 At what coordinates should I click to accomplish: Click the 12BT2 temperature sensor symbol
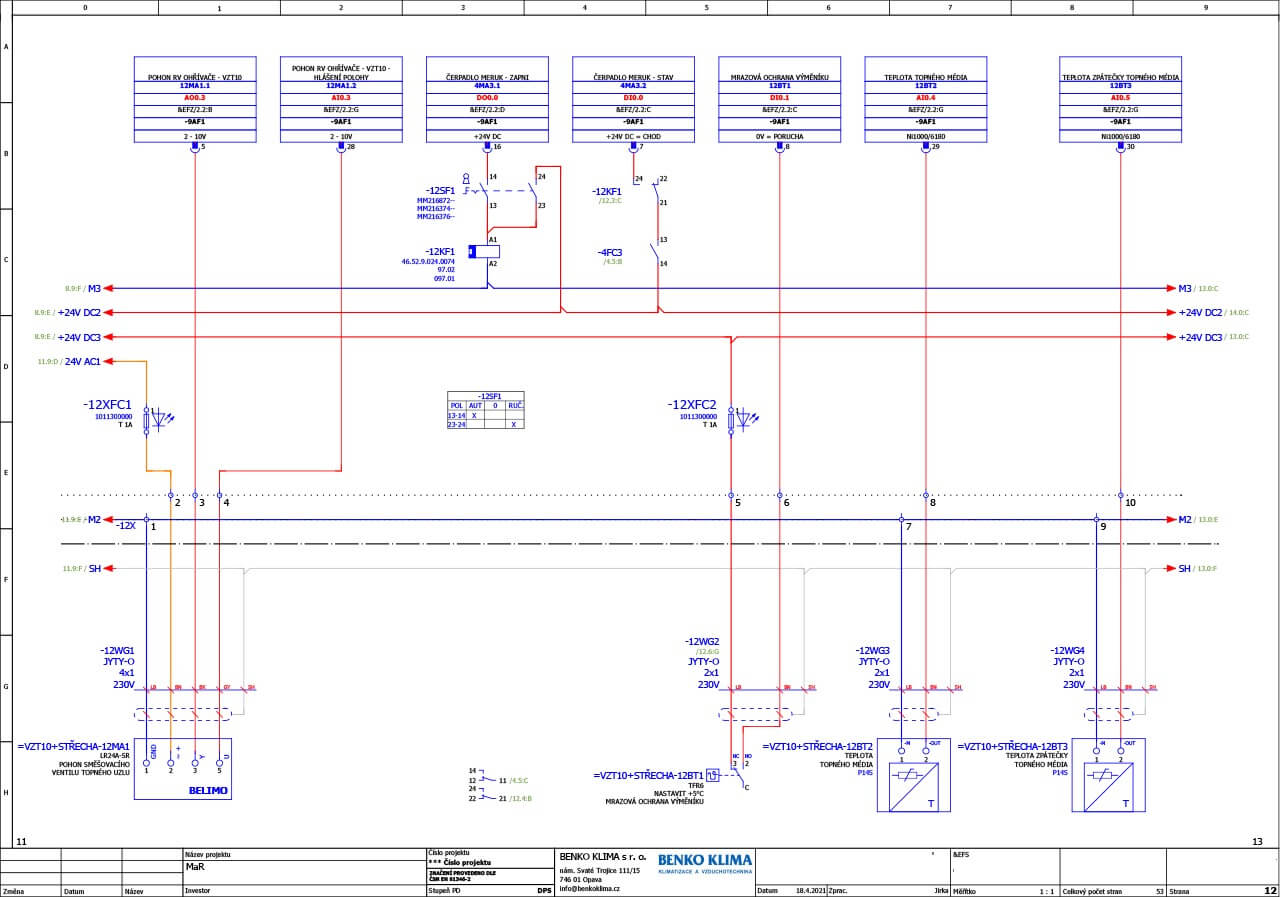tap(911, 776)
